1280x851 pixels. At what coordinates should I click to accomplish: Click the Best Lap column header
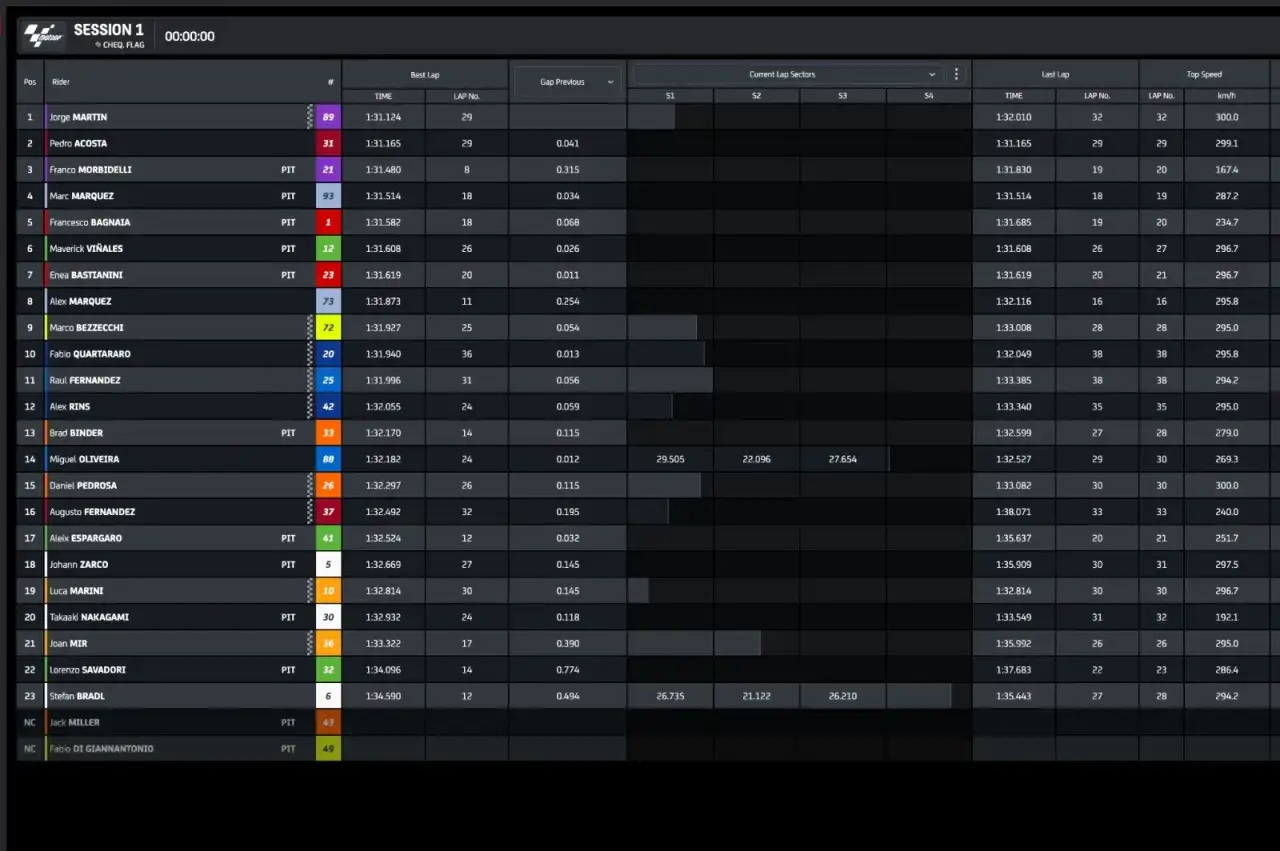tap(425, 75)
